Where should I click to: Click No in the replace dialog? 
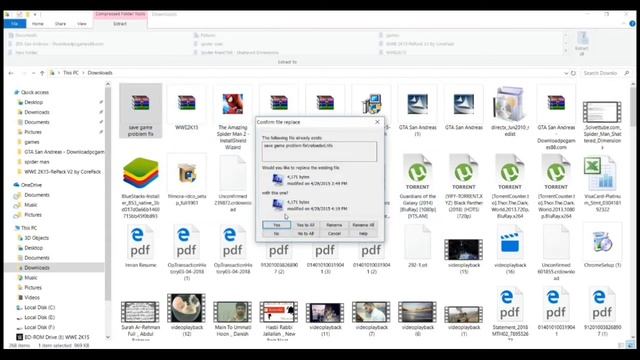pos(276,233)
